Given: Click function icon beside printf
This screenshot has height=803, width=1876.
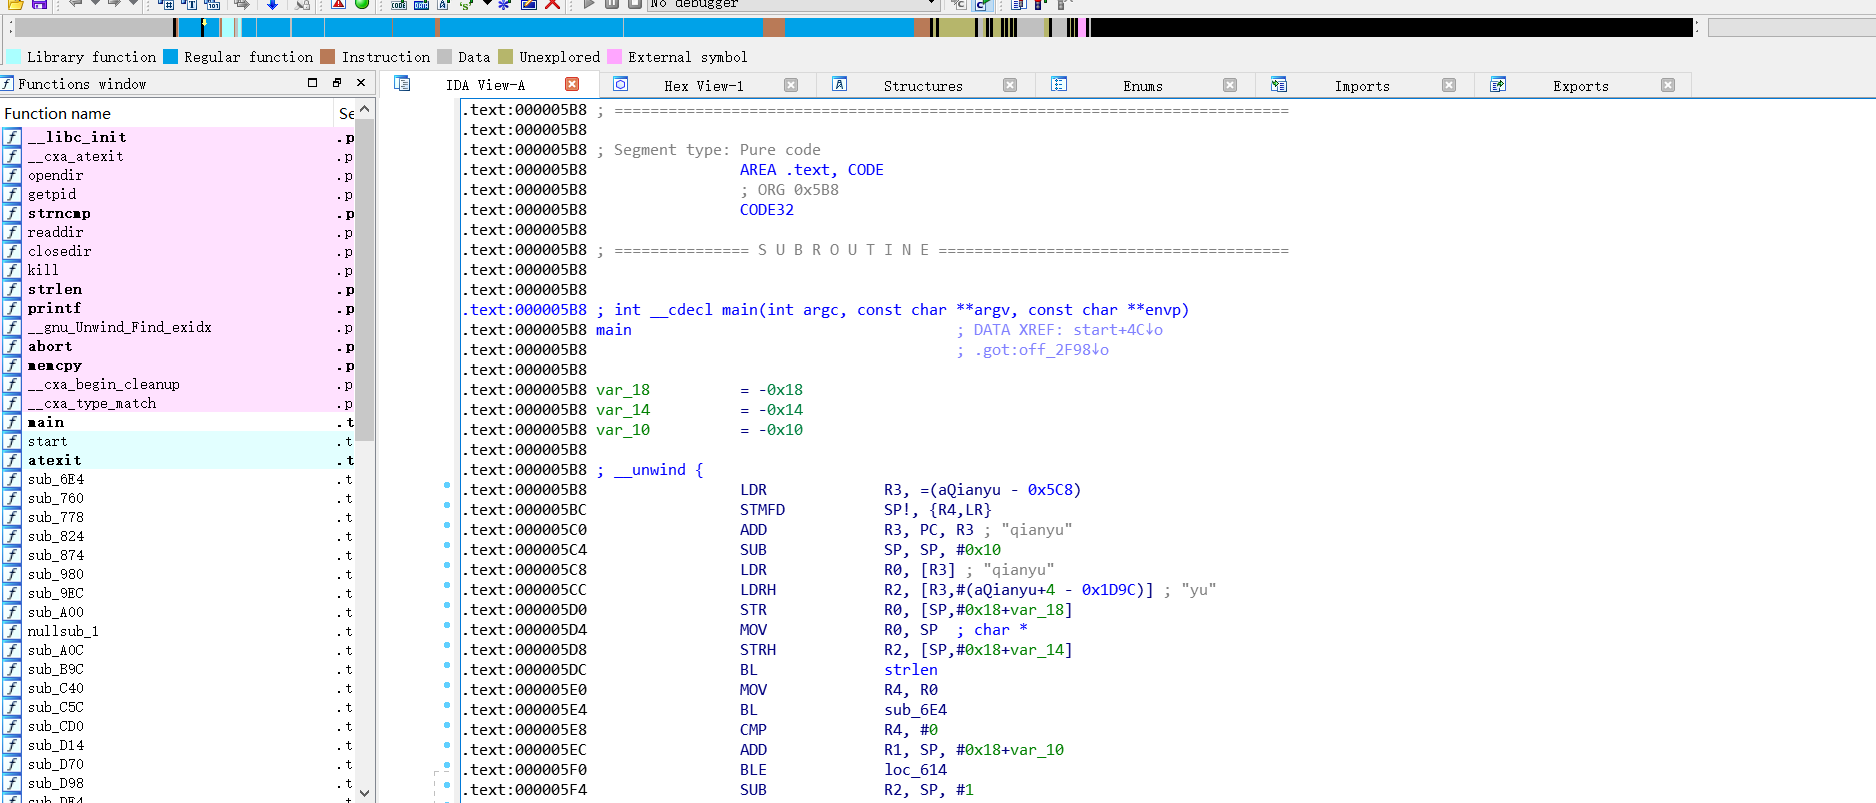Looking at the screenshot, I should click(x=12, y=308).
